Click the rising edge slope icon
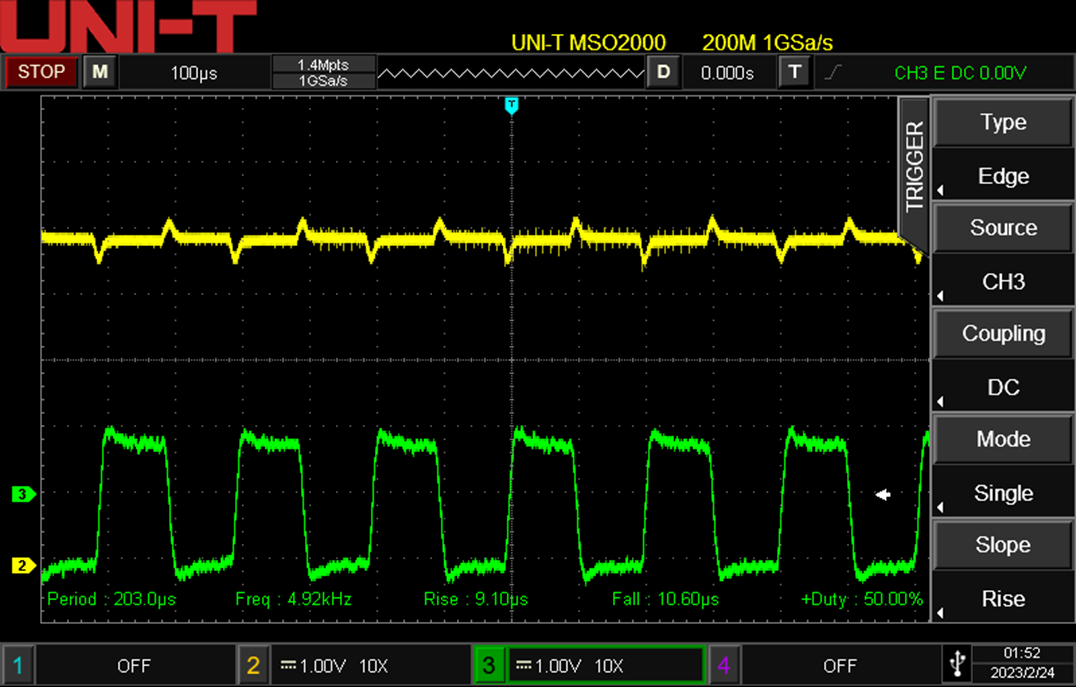 [833, 72]
